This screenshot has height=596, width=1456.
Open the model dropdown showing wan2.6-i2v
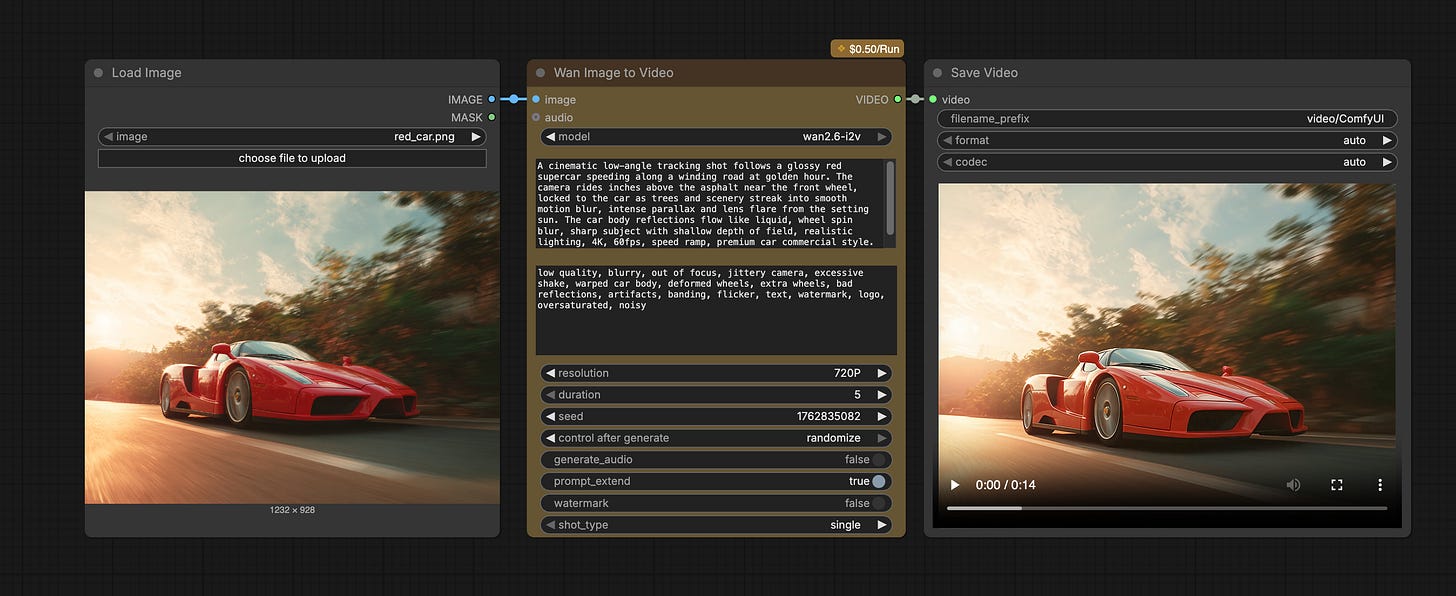pyautogui.click(x=716, y=137)
